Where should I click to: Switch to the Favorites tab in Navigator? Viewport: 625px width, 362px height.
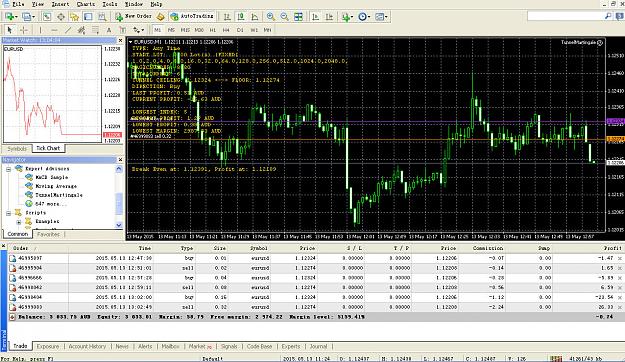tap(48, 234)
